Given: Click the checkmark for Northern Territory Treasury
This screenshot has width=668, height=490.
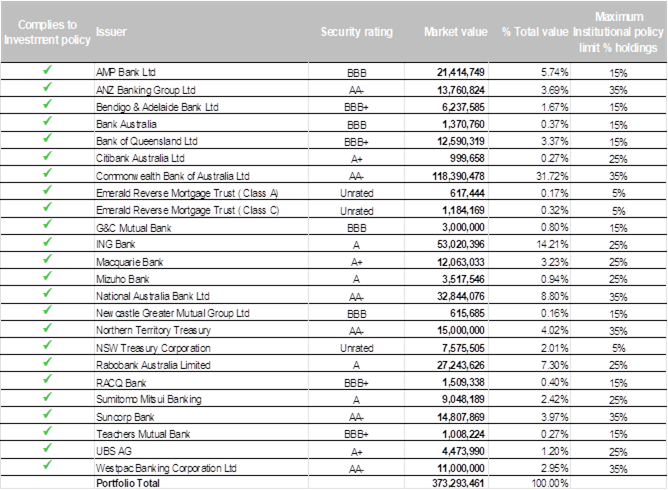Looking at the screenshot, I should coord(47,328).
